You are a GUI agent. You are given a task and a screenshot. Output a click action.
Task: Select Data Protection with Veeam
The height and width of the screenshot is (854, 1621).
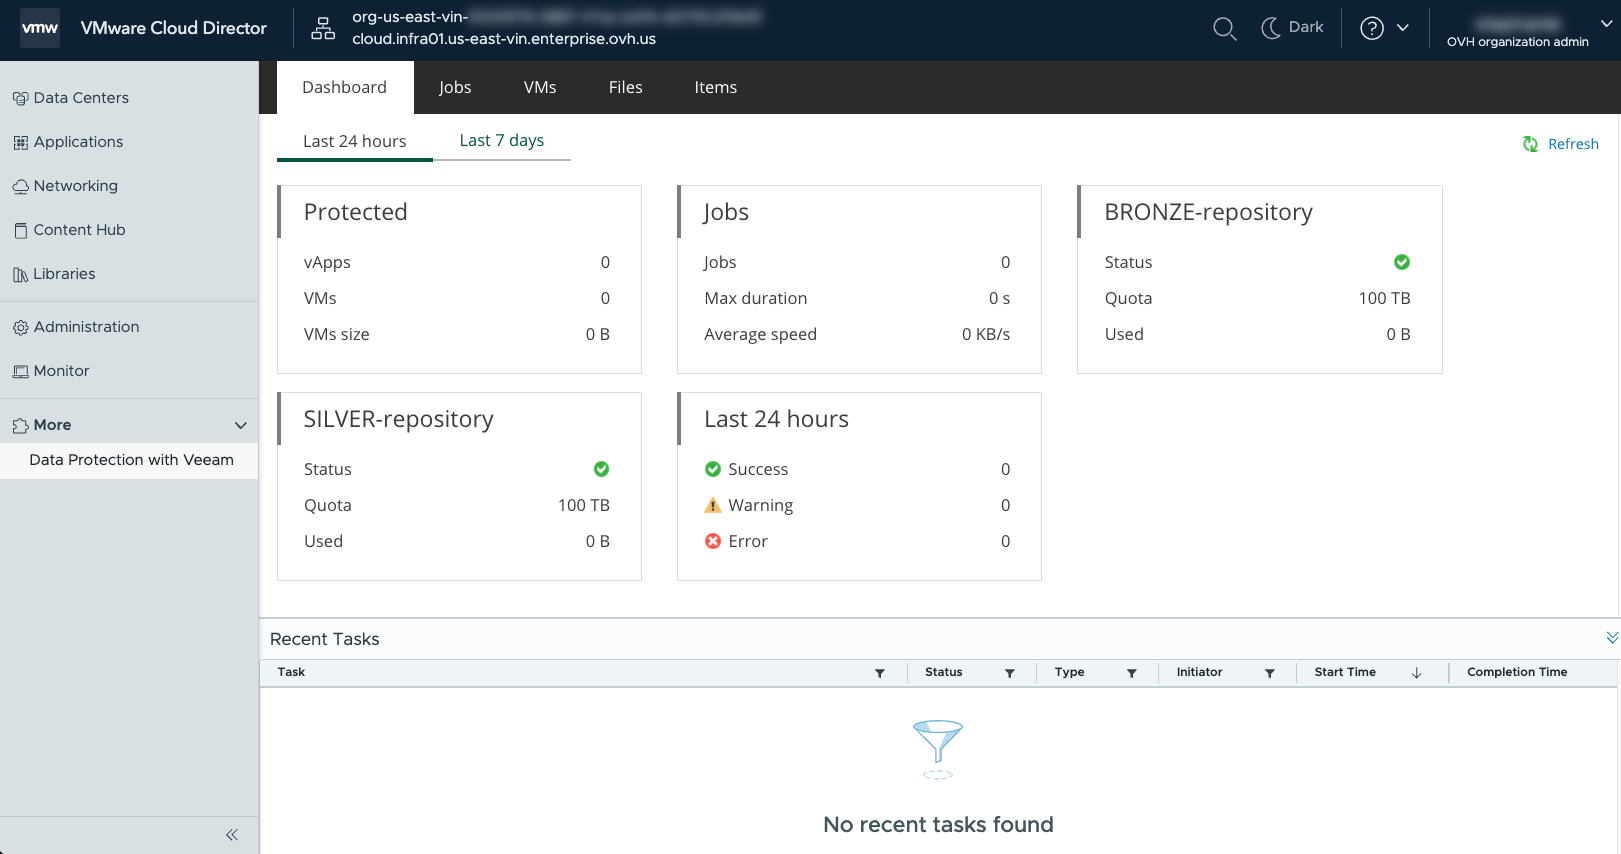[131, 460]
